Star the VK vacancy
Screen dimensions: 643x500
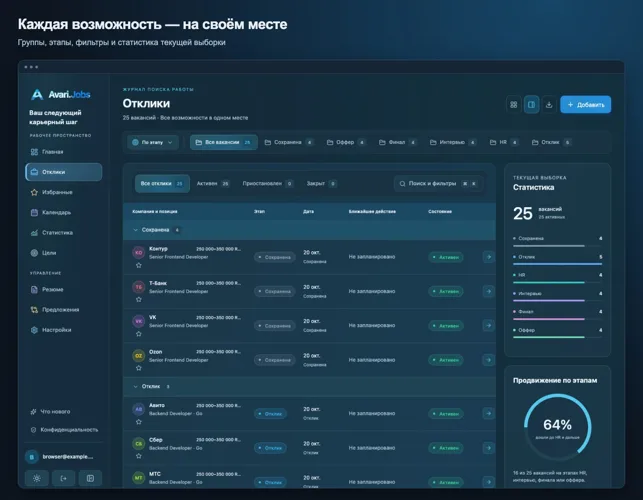coord(139,333)
